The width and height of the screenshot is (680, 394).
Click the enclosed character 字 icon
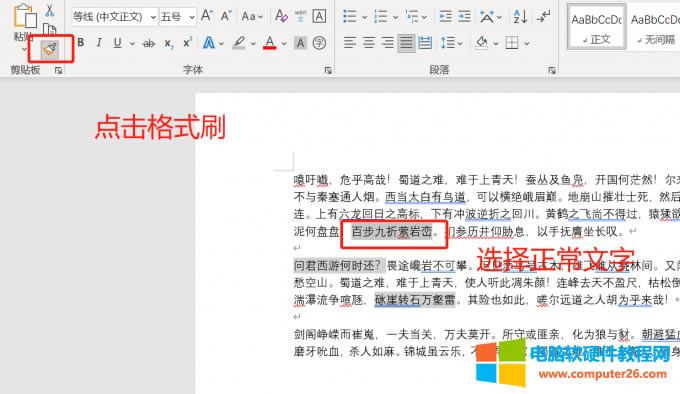[x=319, y=43]
